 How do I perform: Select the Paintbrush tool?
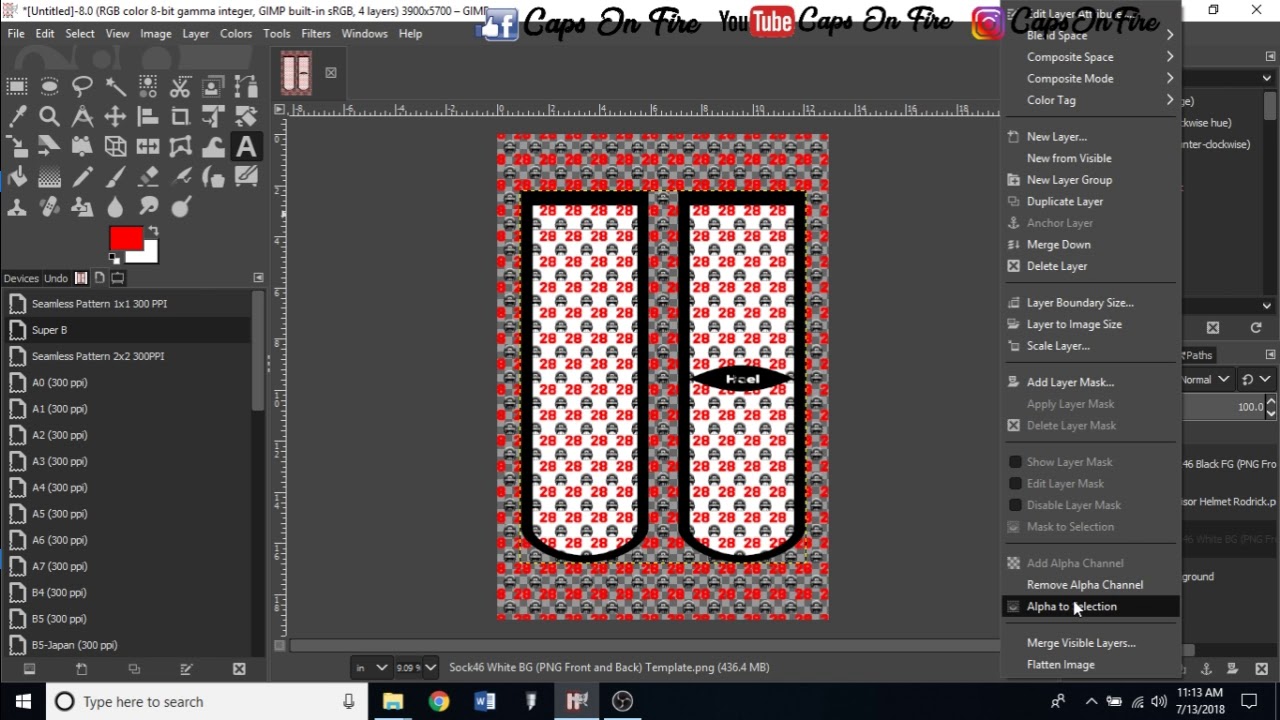click(115, 178)
